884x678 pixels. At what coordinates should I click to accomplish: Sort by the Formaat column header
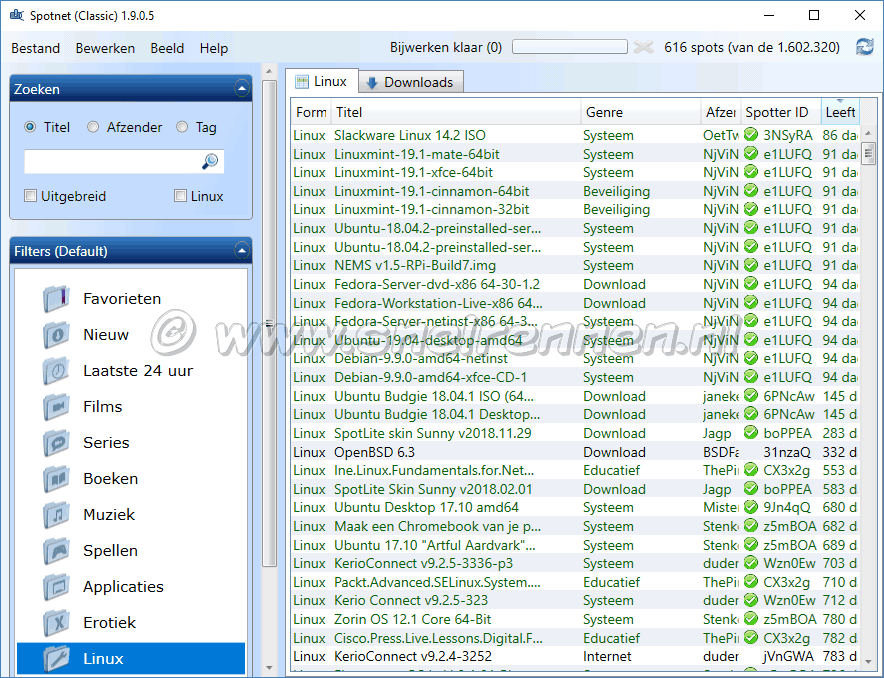coord(311,112)
